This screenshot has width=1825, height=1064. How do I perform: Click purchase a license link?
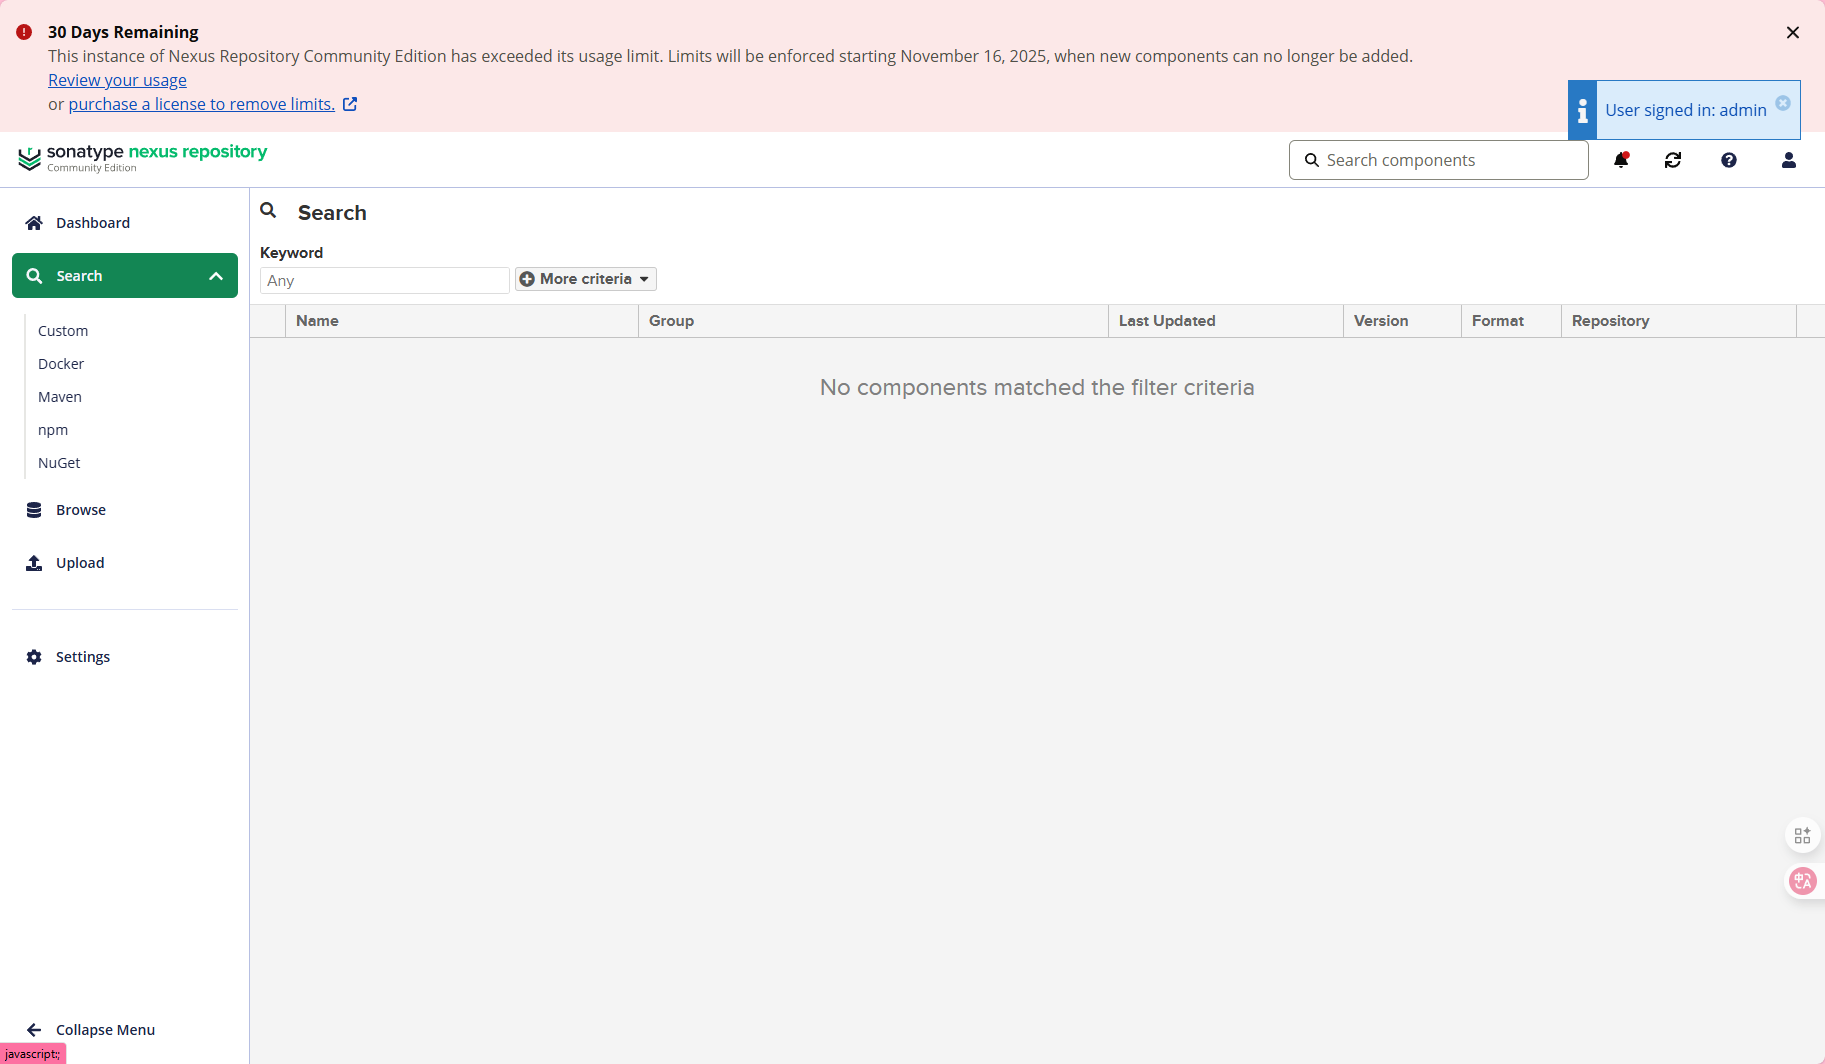[201, 104]
